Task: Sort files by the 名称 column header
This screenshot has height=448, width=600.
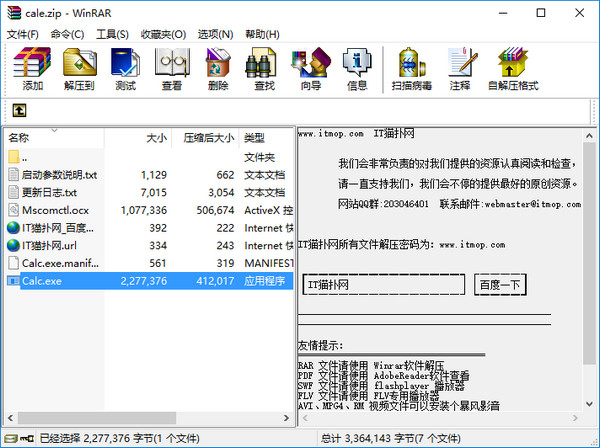Action: [54, 138]
